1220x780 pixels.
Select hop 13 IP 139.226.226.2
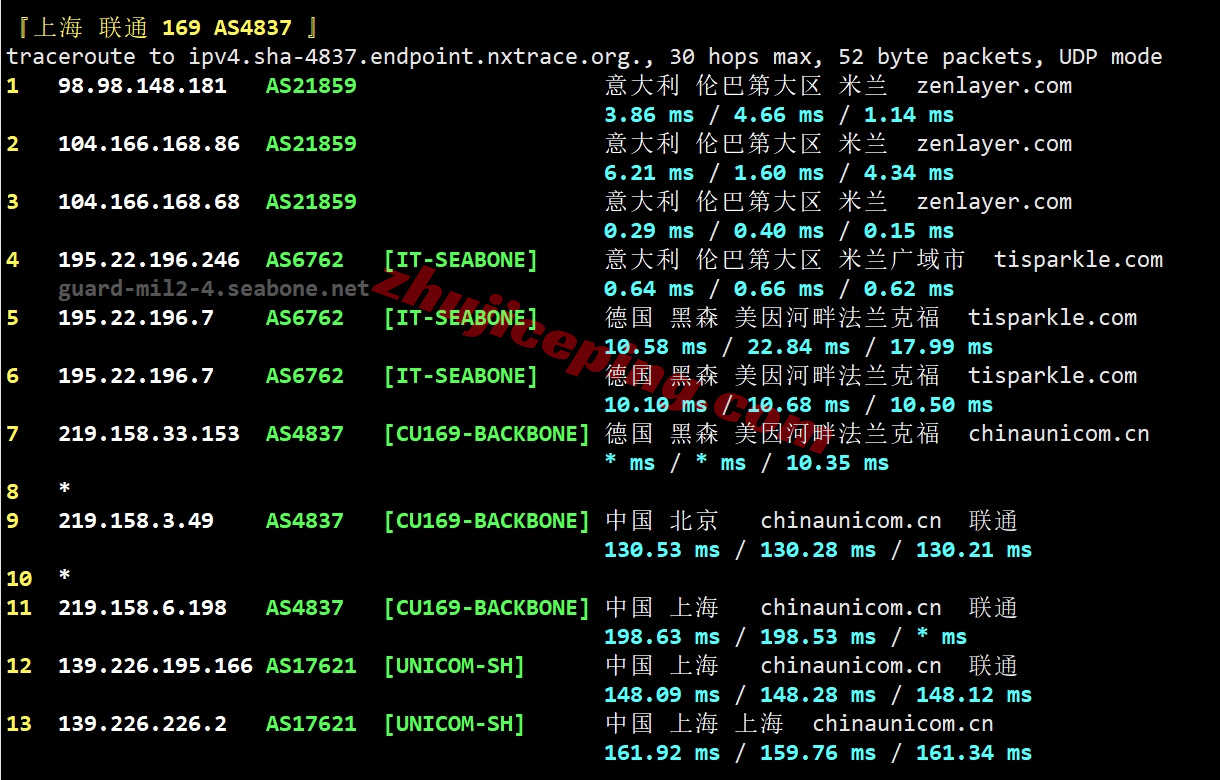point(142,724)
